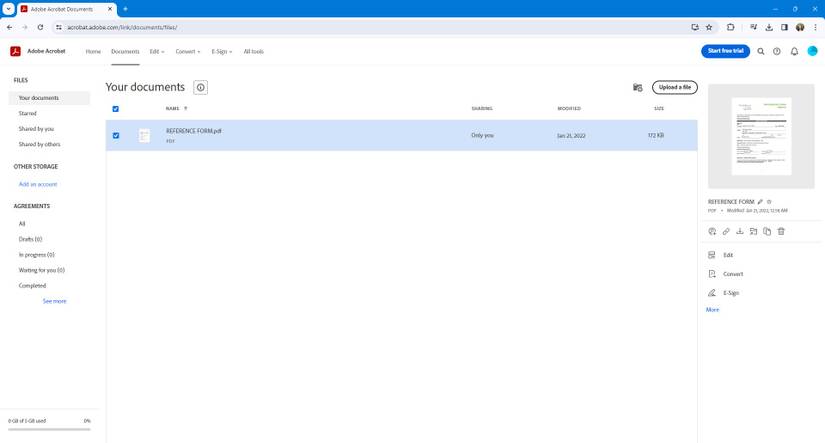Copy the file link using the link icon
The image size is (825, 443).
coord(726,231)
